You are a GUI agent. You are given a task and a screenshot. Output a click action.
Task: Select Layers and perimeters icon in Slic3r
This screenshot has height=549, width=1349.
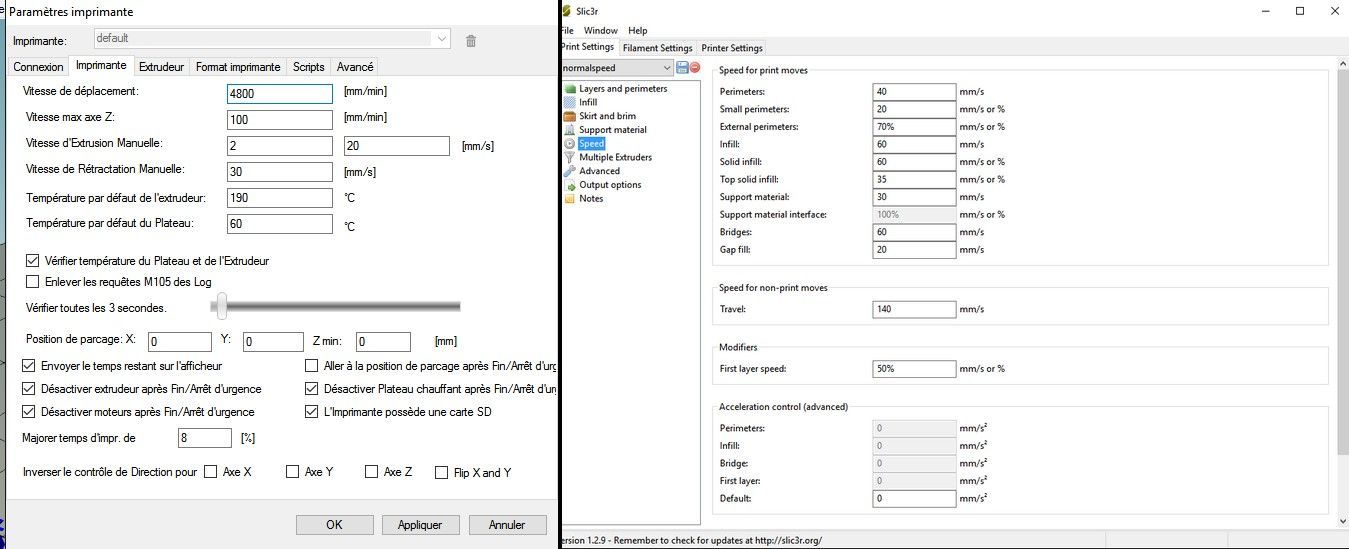coord(570,88)
